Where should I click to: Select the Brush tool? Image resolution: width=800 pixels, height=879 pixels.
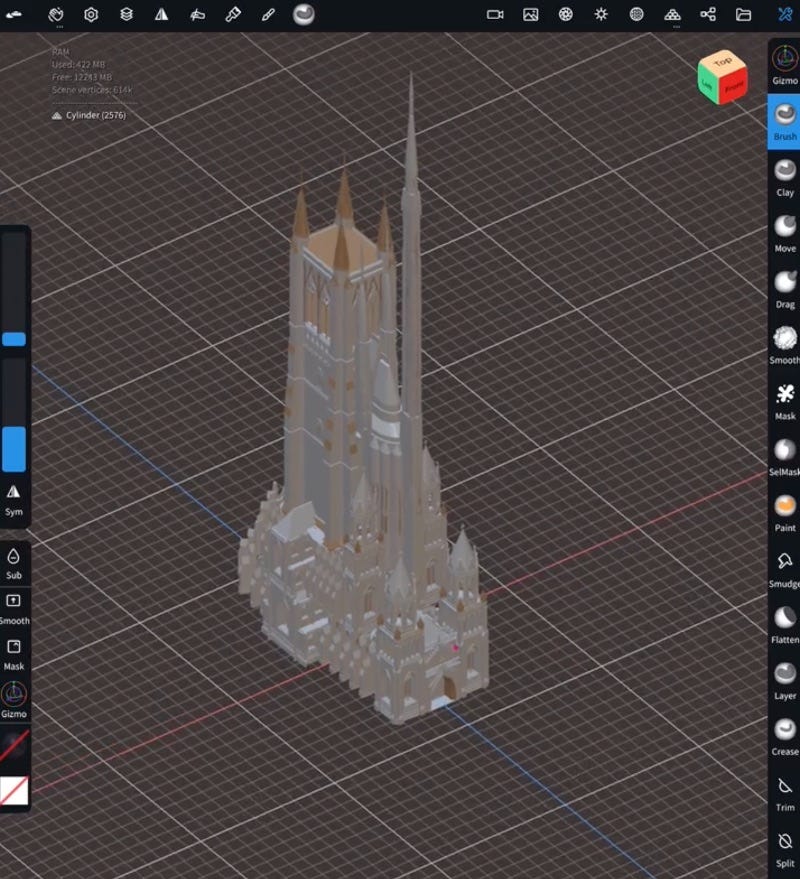[x=785, y=122]
